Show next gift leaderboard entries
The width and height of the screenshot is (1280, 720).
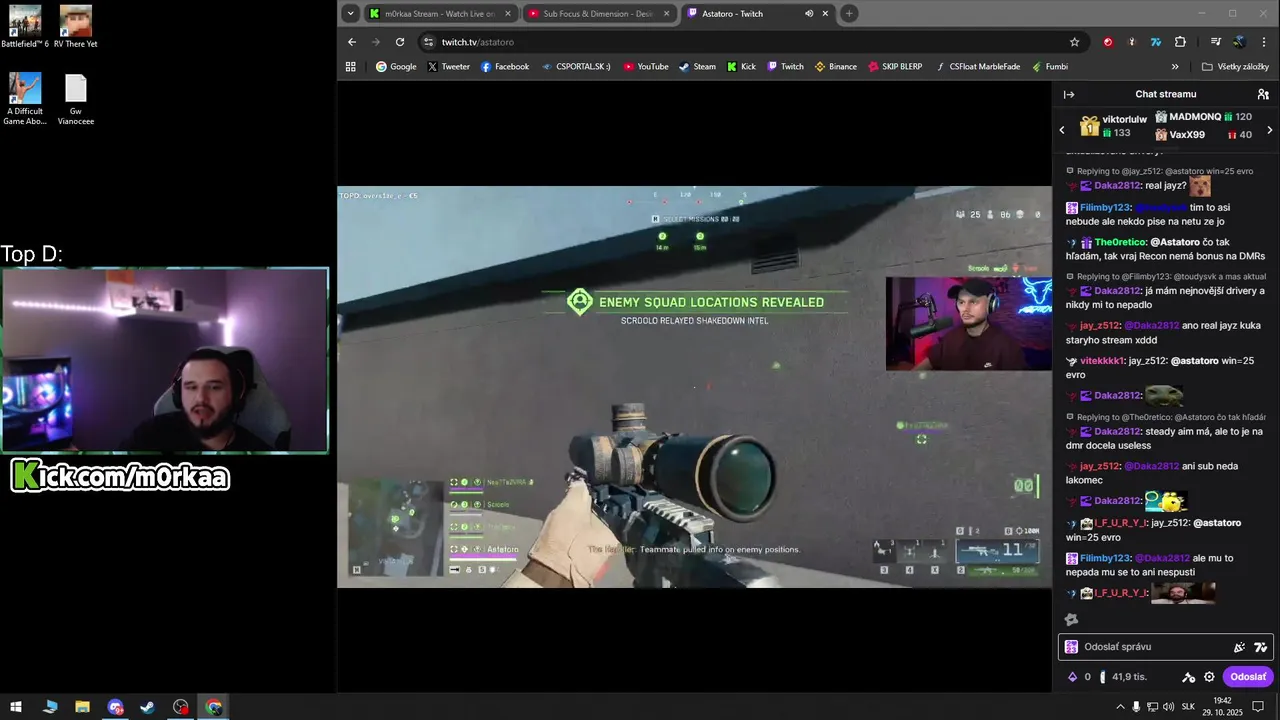point(1270,130)
